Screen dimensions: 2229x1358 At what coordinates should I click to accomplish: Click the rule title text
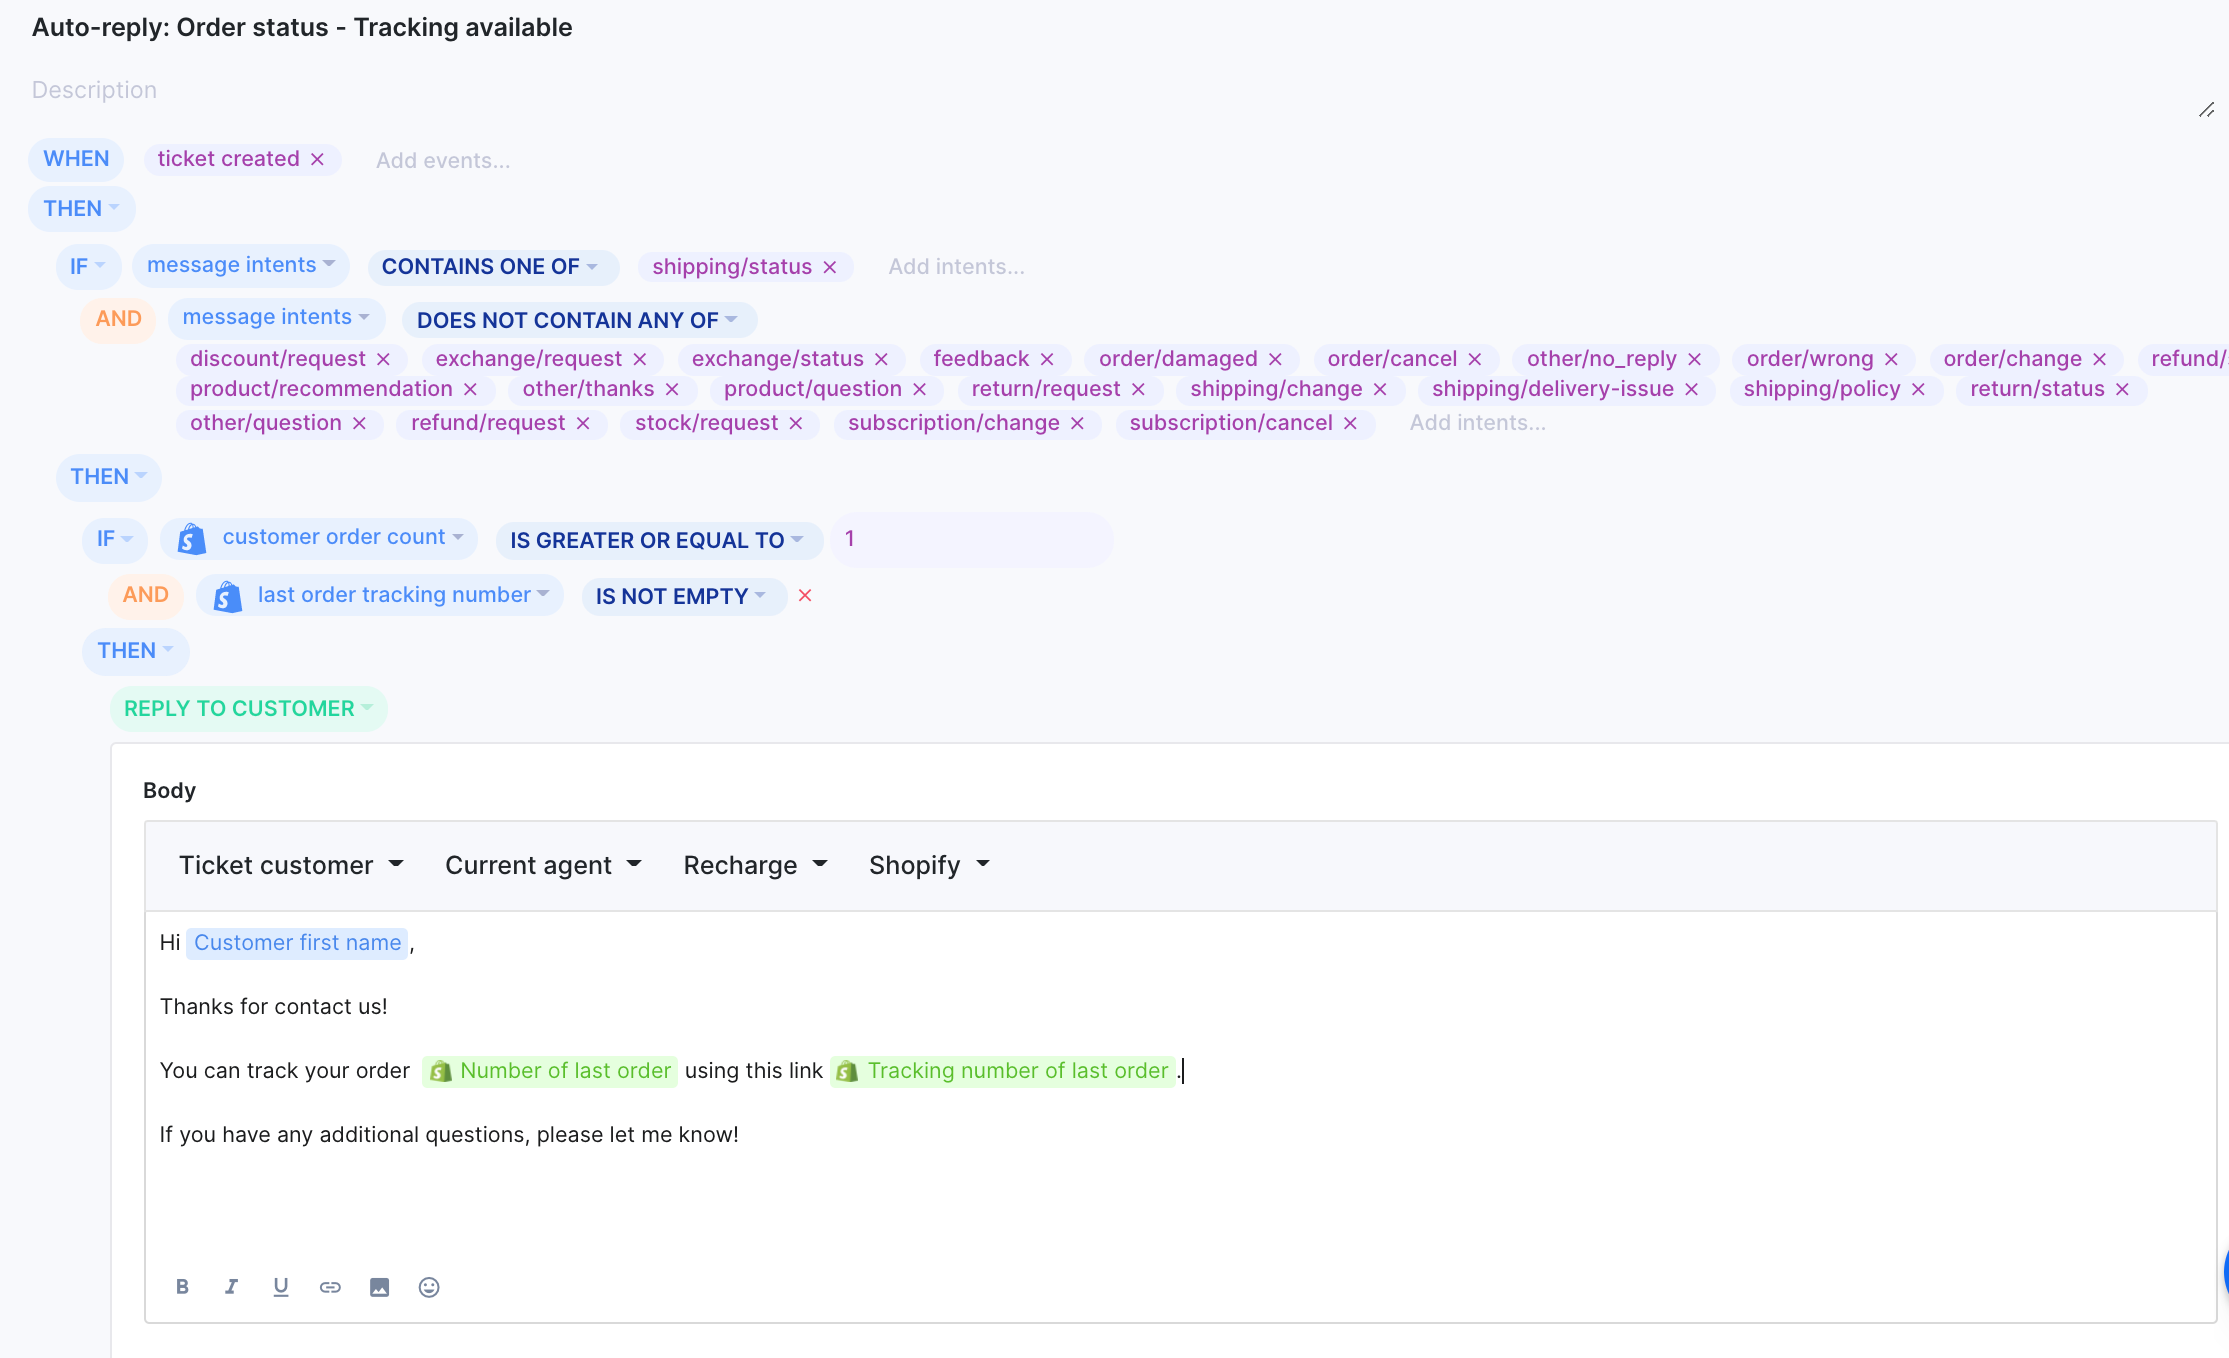click(x=302, y=28)
